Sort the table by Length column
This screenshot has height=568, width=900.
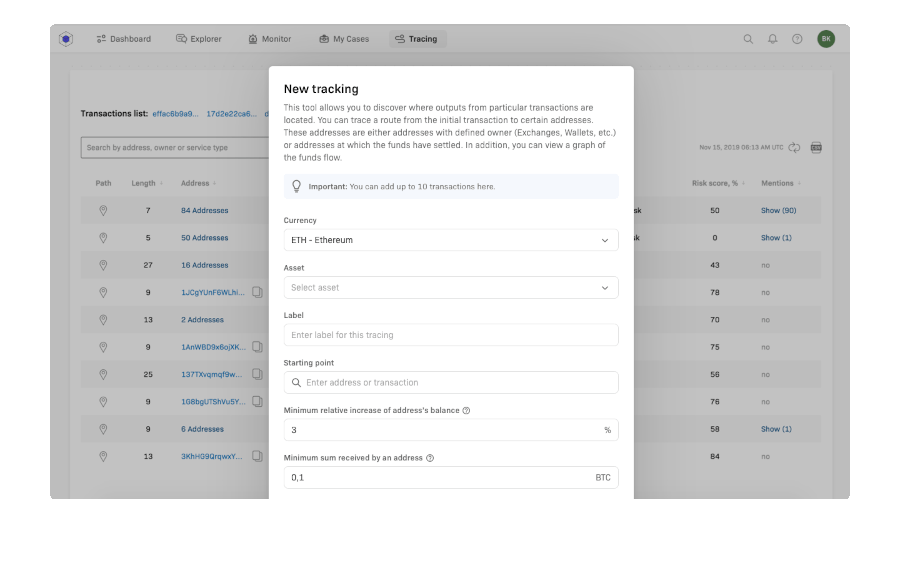pos(146,183)
